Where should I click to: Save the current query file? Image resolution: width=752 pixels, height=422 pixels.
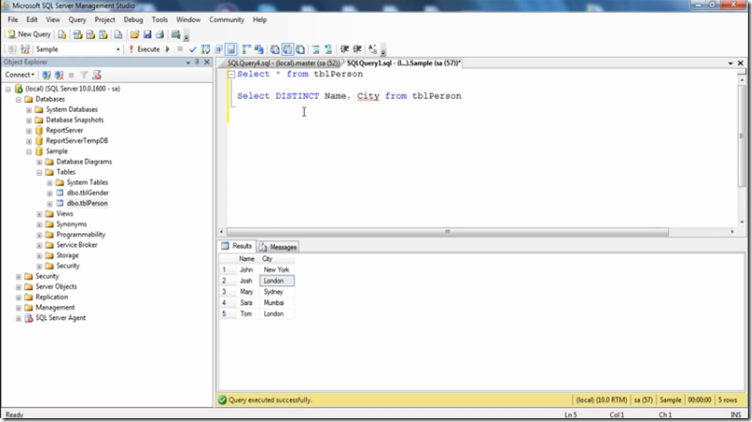point(147,35)
